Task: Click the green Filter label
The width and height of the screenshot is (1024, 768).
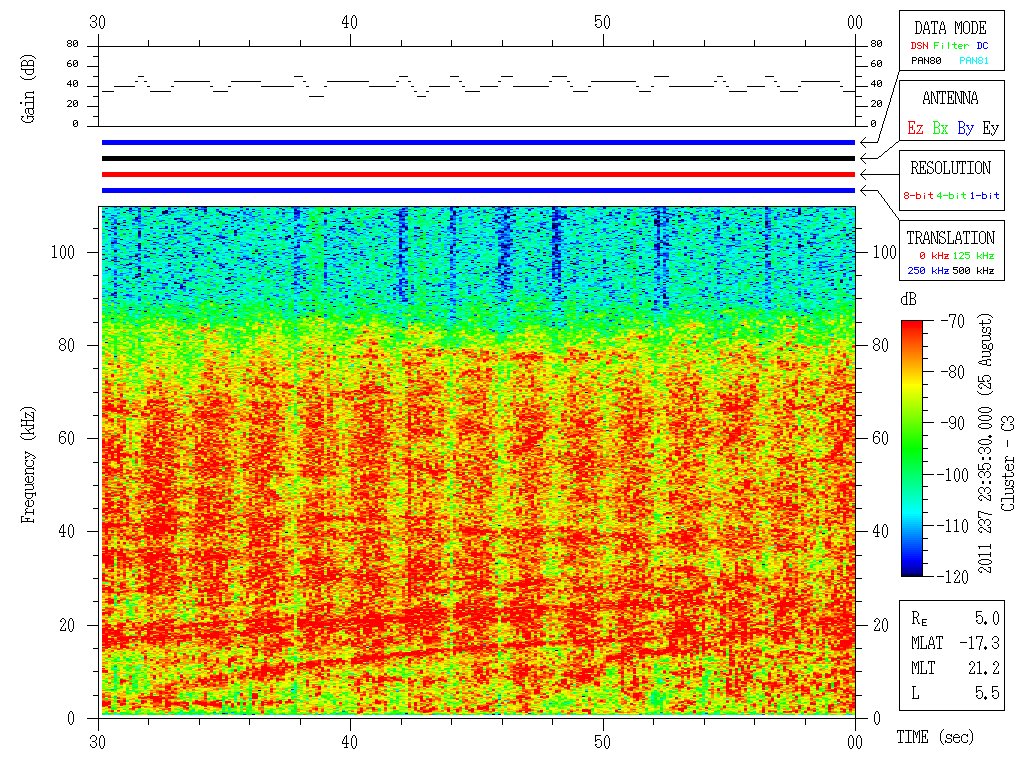Action: (x=951, y=46)
